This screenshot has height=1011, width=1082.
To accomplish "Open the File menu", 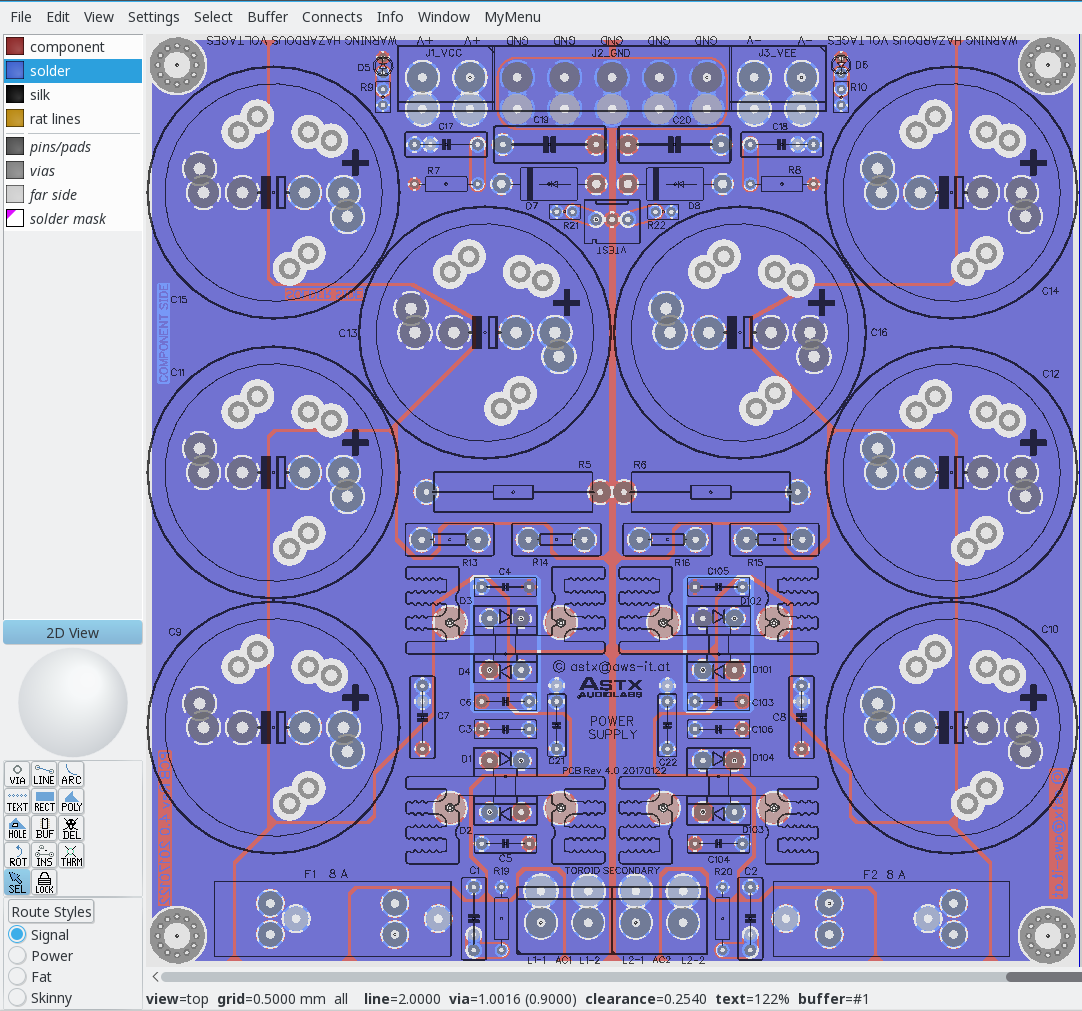I will coord(21,17).
